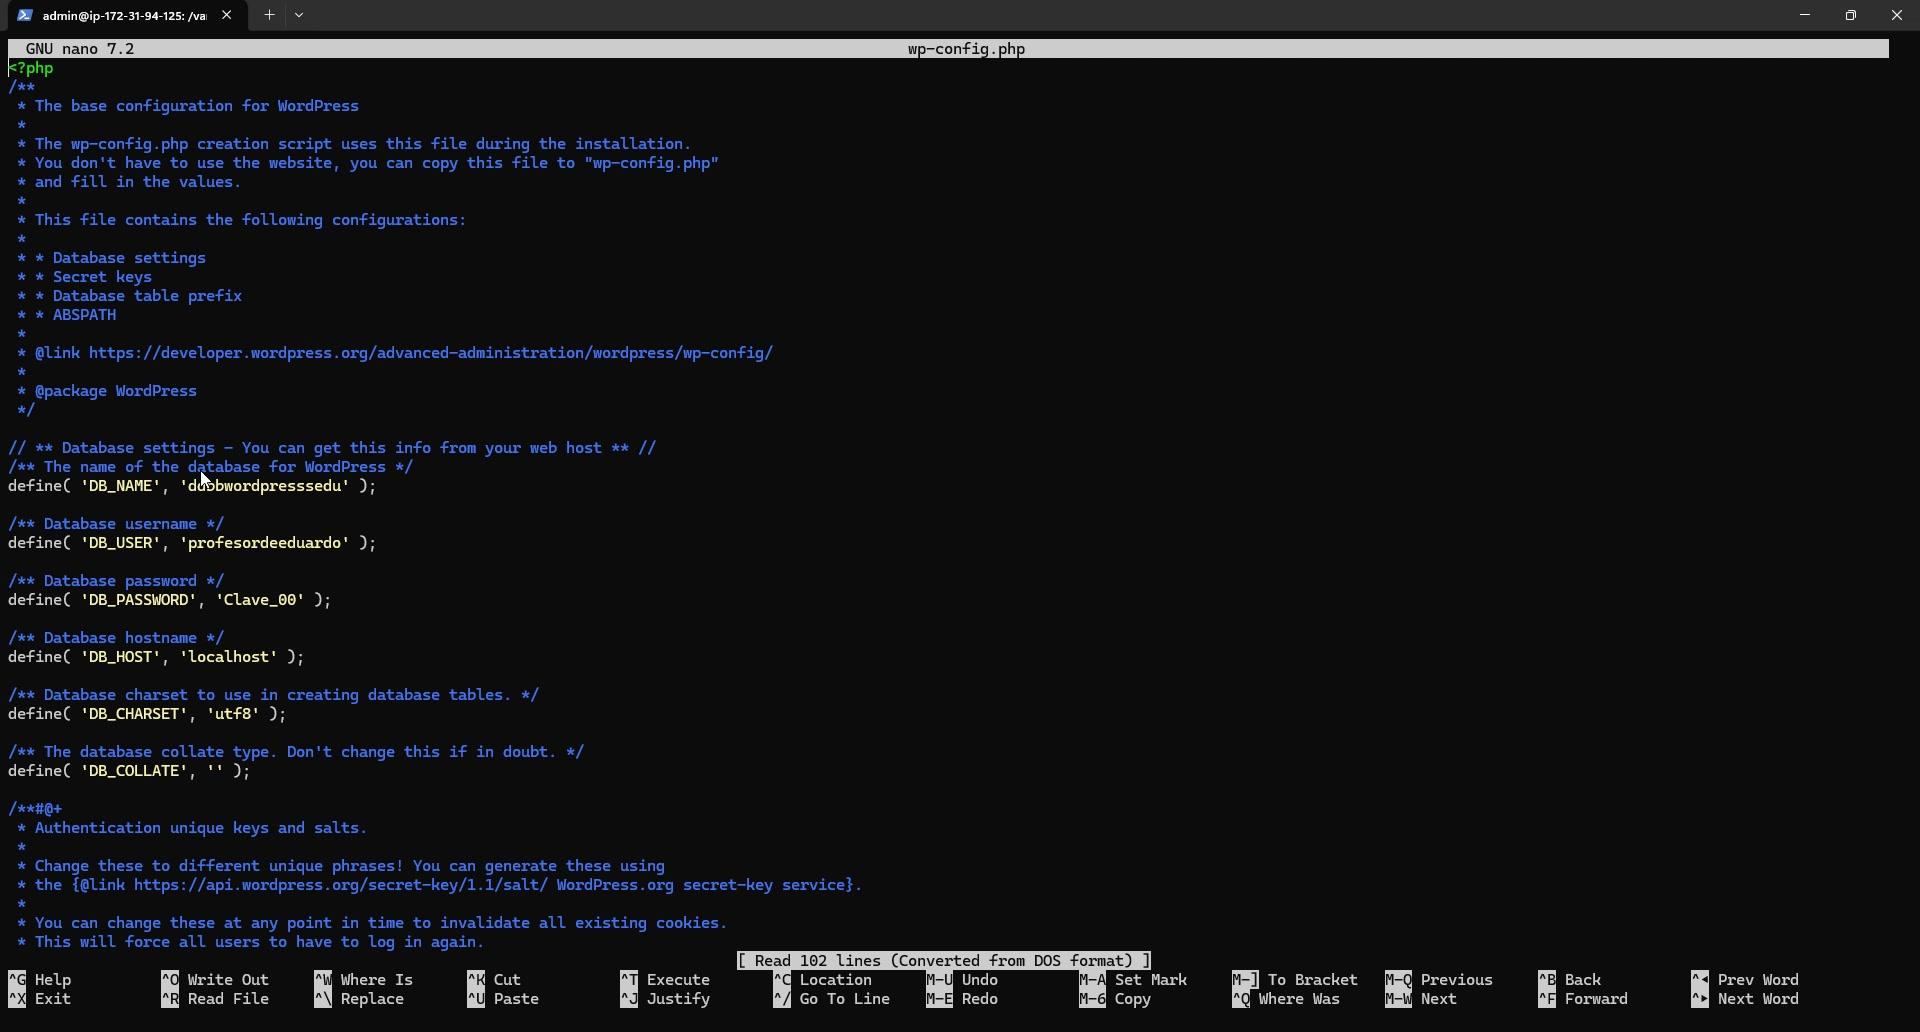Click the 'DB_CHARSET' constant in the define line

coord(135,714)
